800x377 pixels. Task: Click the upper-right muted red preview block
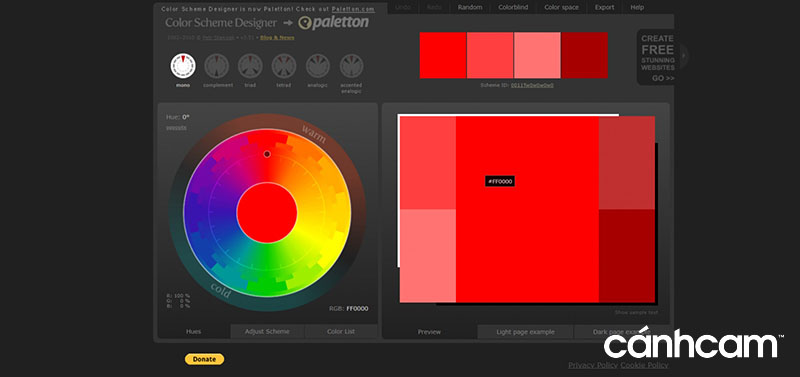pos(627,163)
